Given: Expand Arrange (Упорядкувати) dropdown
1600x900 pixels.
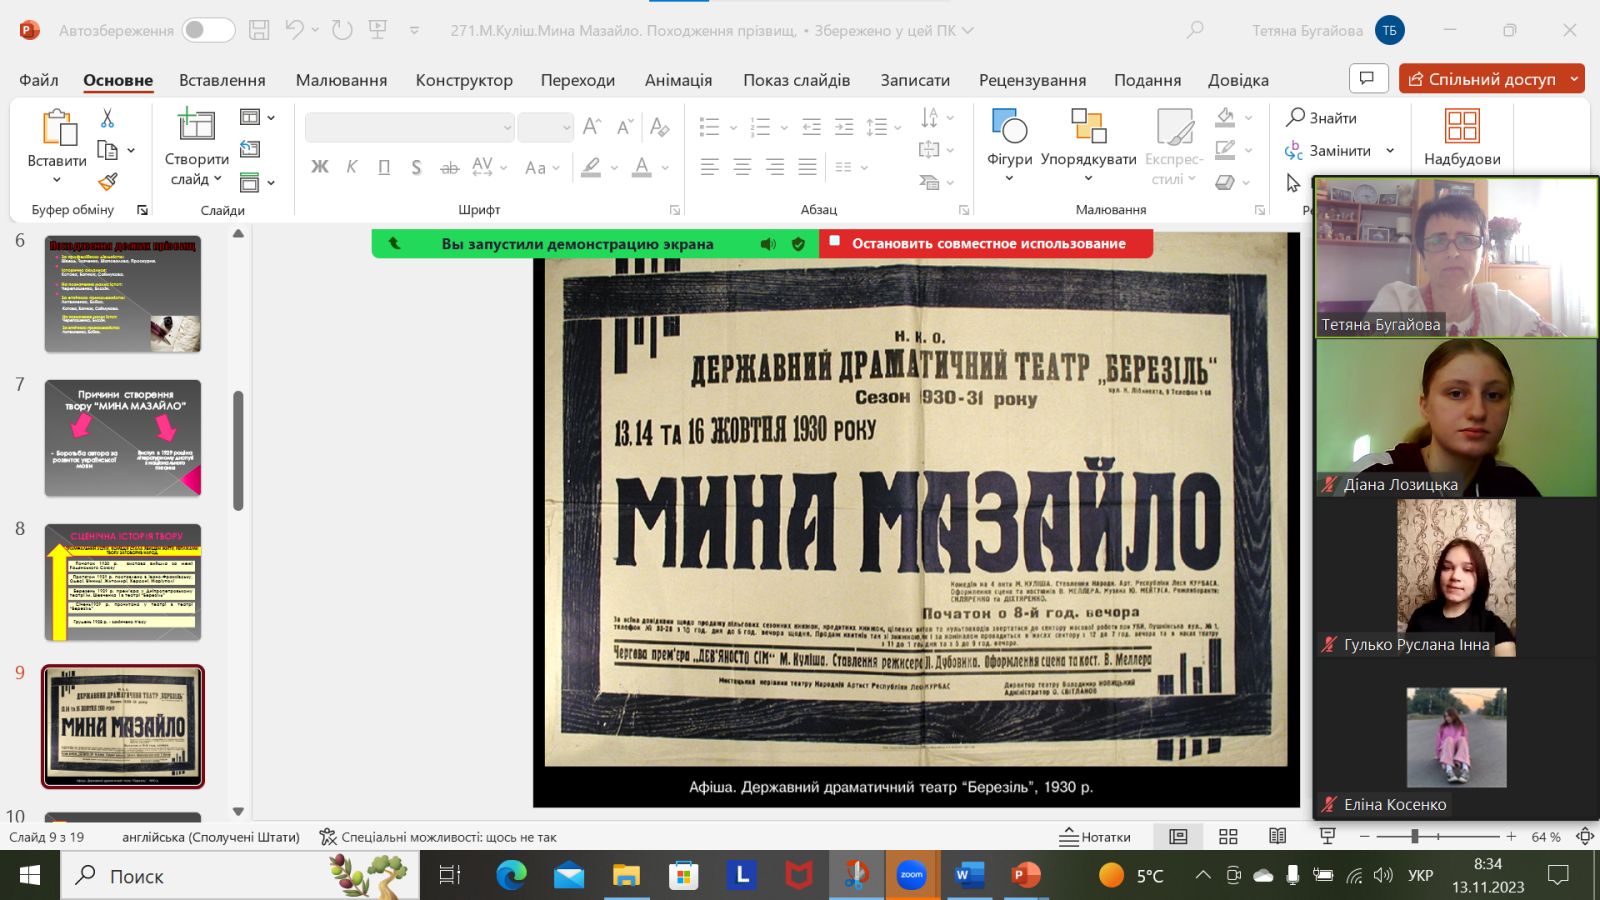Looking at the screenshot, I should [1088, 179].
